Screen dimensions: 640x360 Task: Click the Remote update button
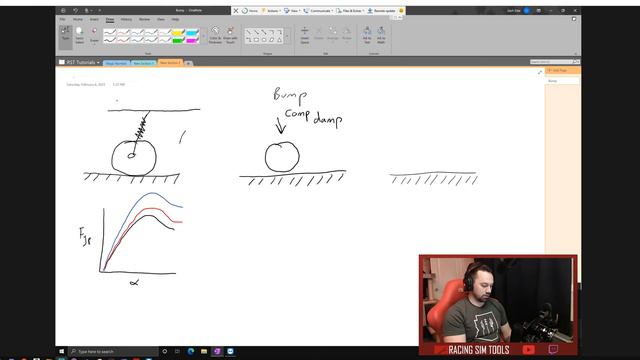(x=382, y=11)
